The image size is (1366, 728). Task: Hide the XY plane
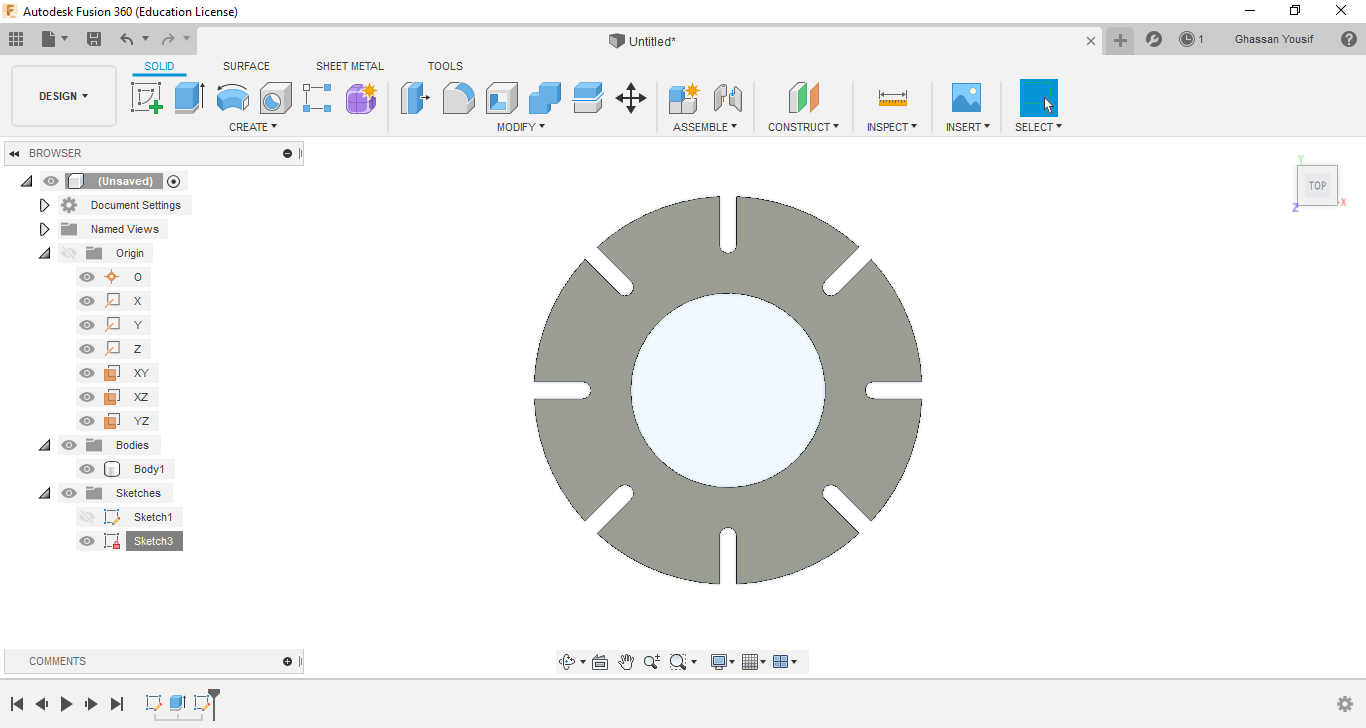[x=87, y=373]
